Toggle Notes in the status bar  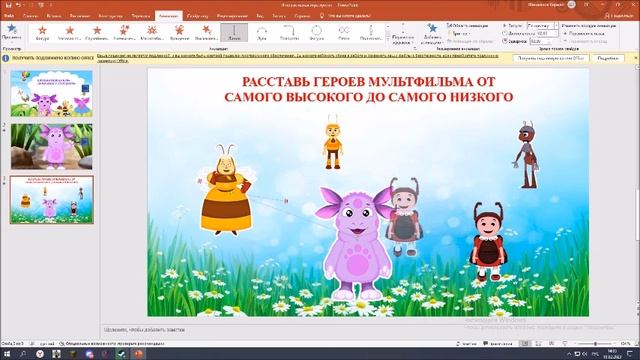point(467,344)
